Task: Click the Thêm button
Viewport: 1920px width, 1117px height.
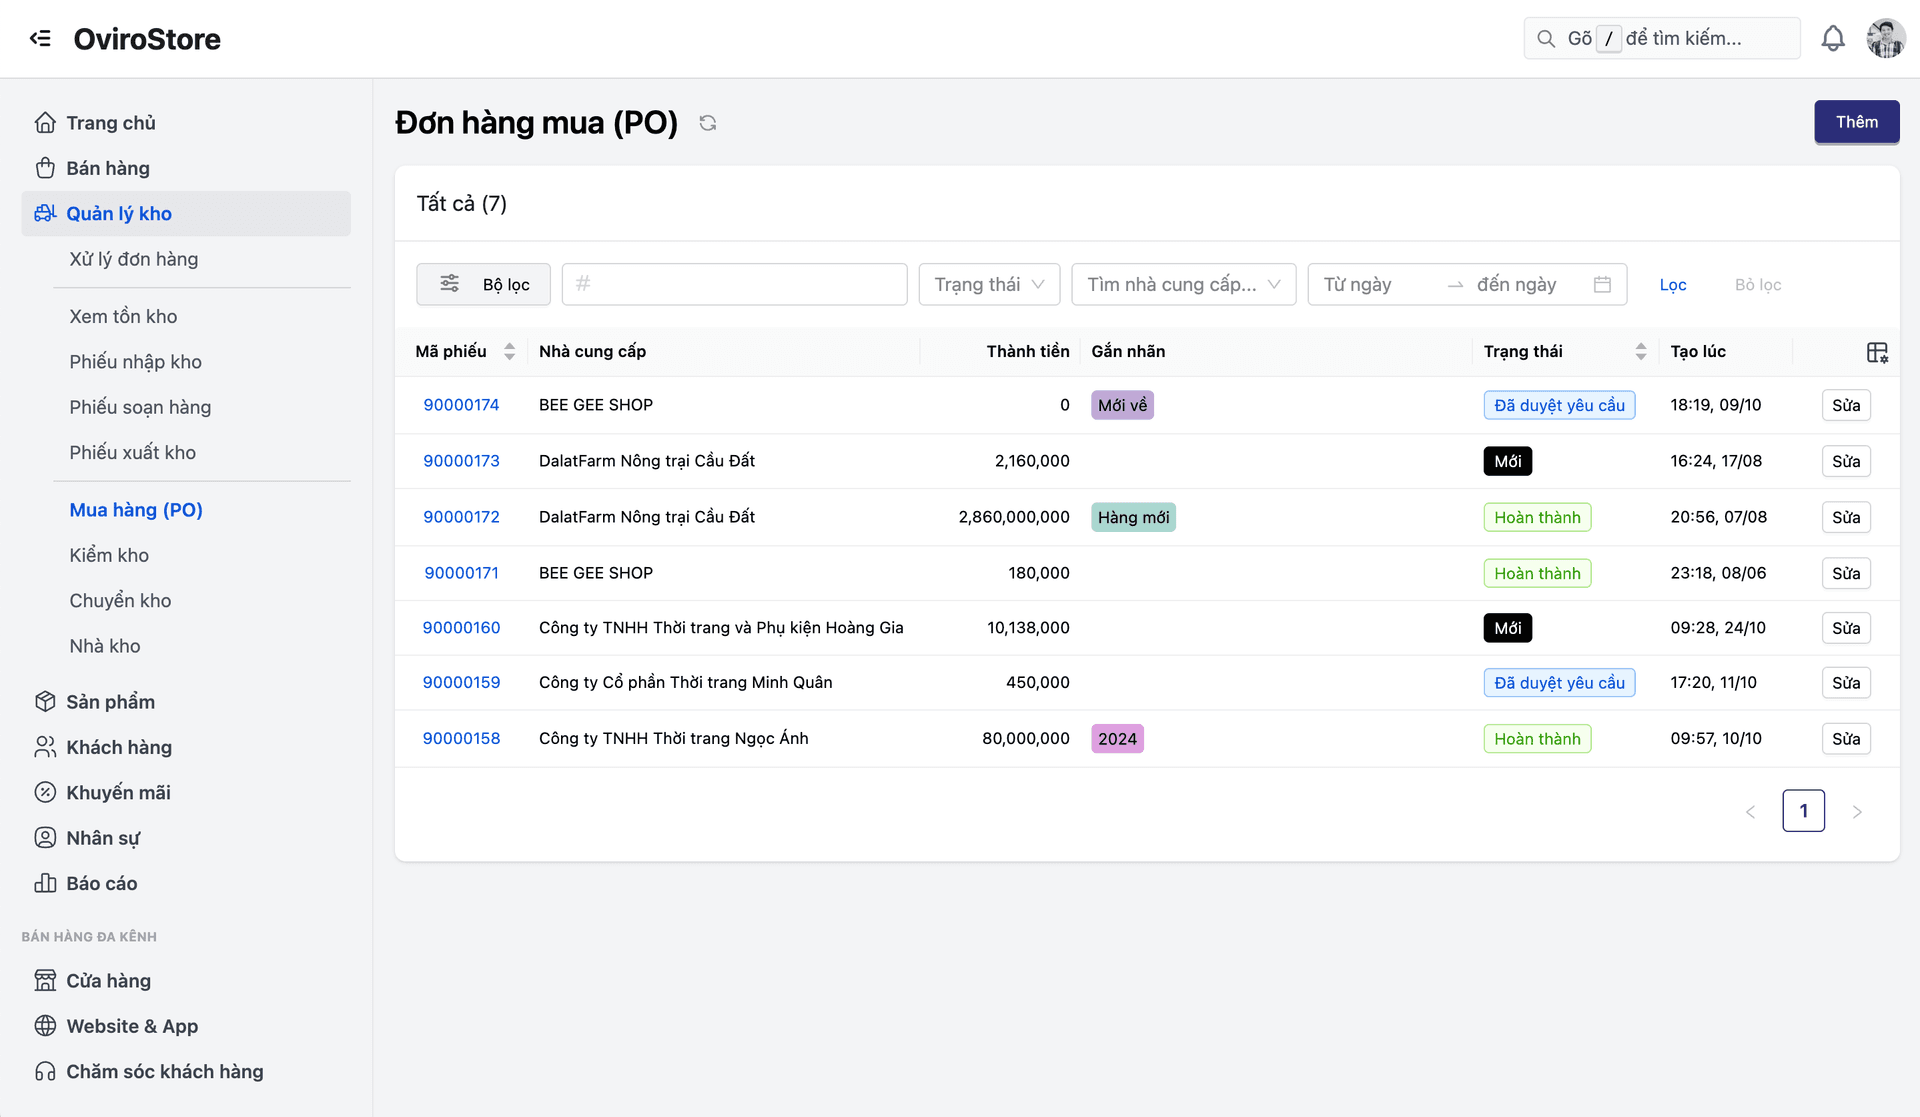Action: [1856, 122]
